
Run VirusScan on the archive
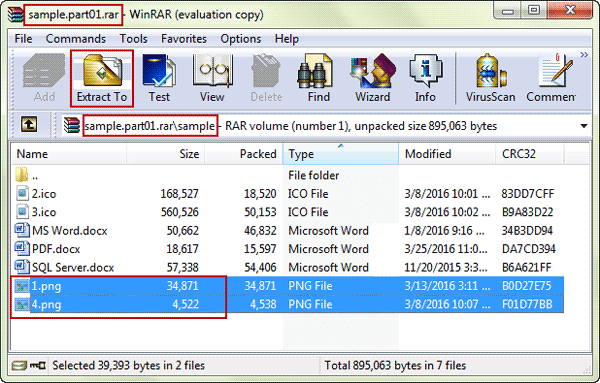[490, 78]
